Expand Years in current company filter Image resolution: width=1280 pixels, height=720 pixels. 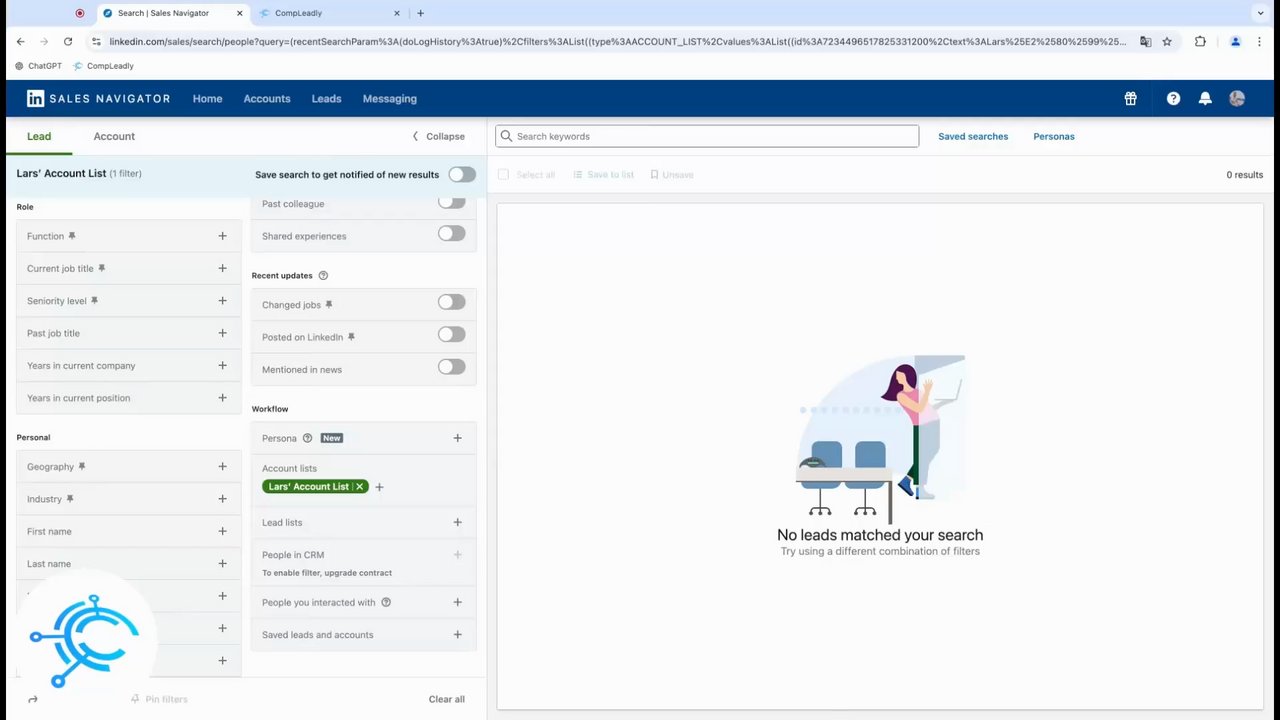point(222,366)
